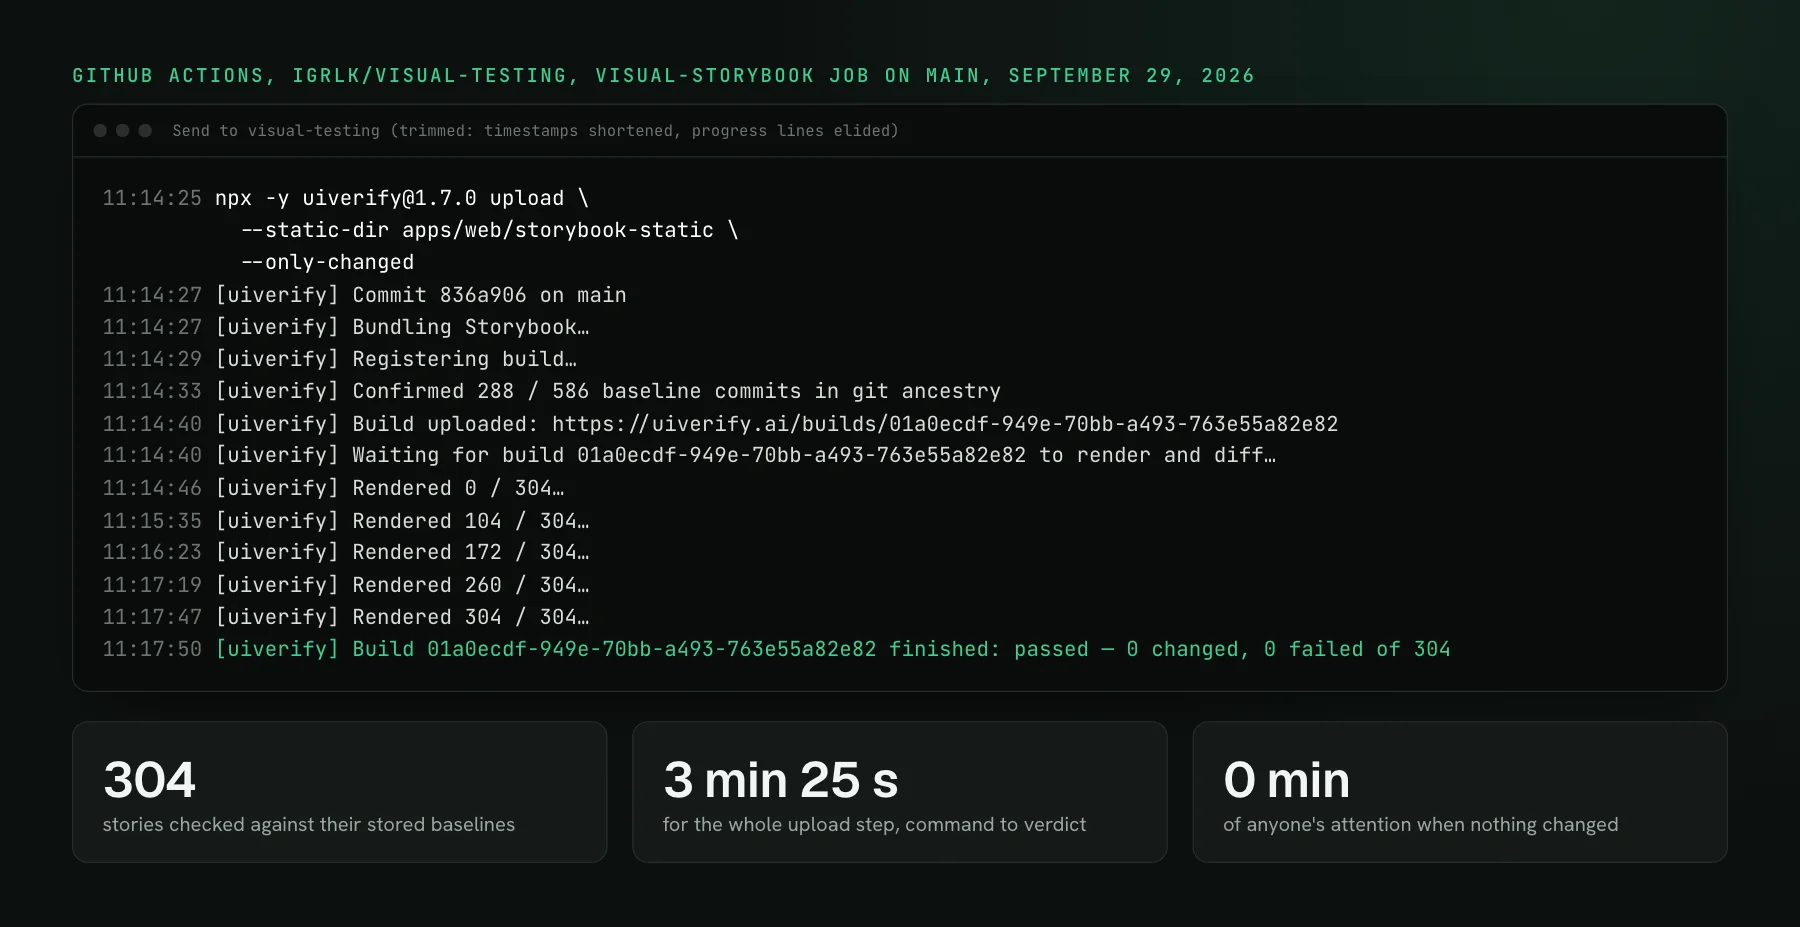Click the terminal title 'Send to visual-testing (trimmed…)'
The width and height of the screenshot is (1800, 927).
535,131
